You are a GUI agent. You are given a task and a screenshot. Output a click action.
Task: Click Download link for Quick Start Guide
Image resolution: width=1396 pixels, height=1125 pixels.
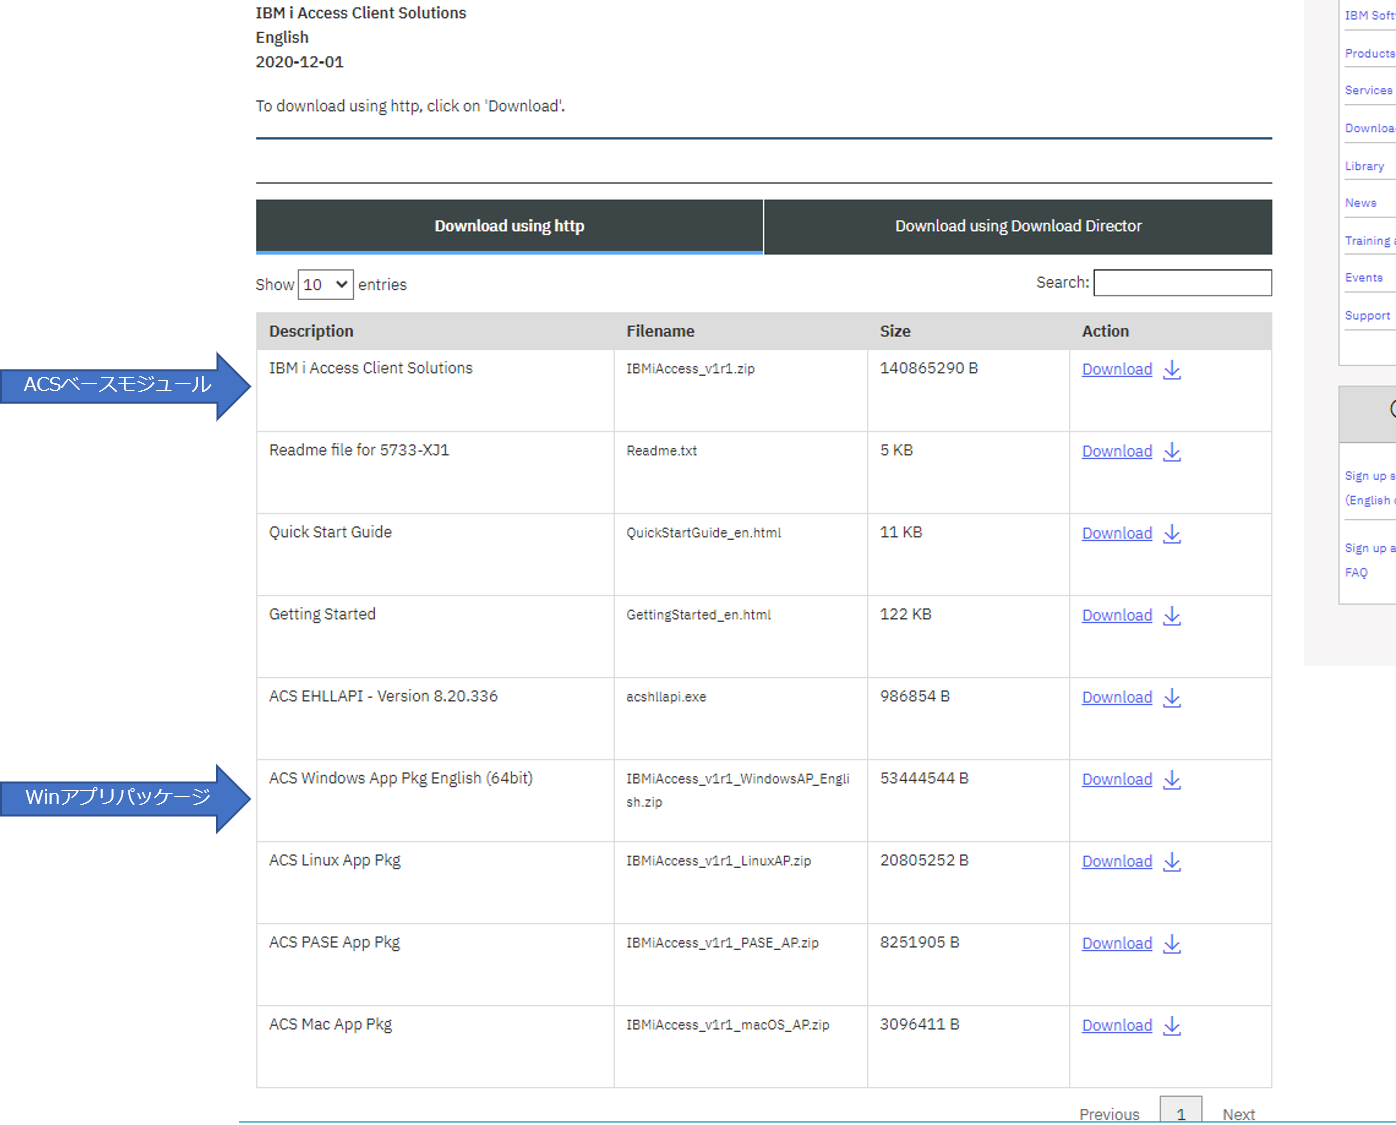click(1117, 534)
